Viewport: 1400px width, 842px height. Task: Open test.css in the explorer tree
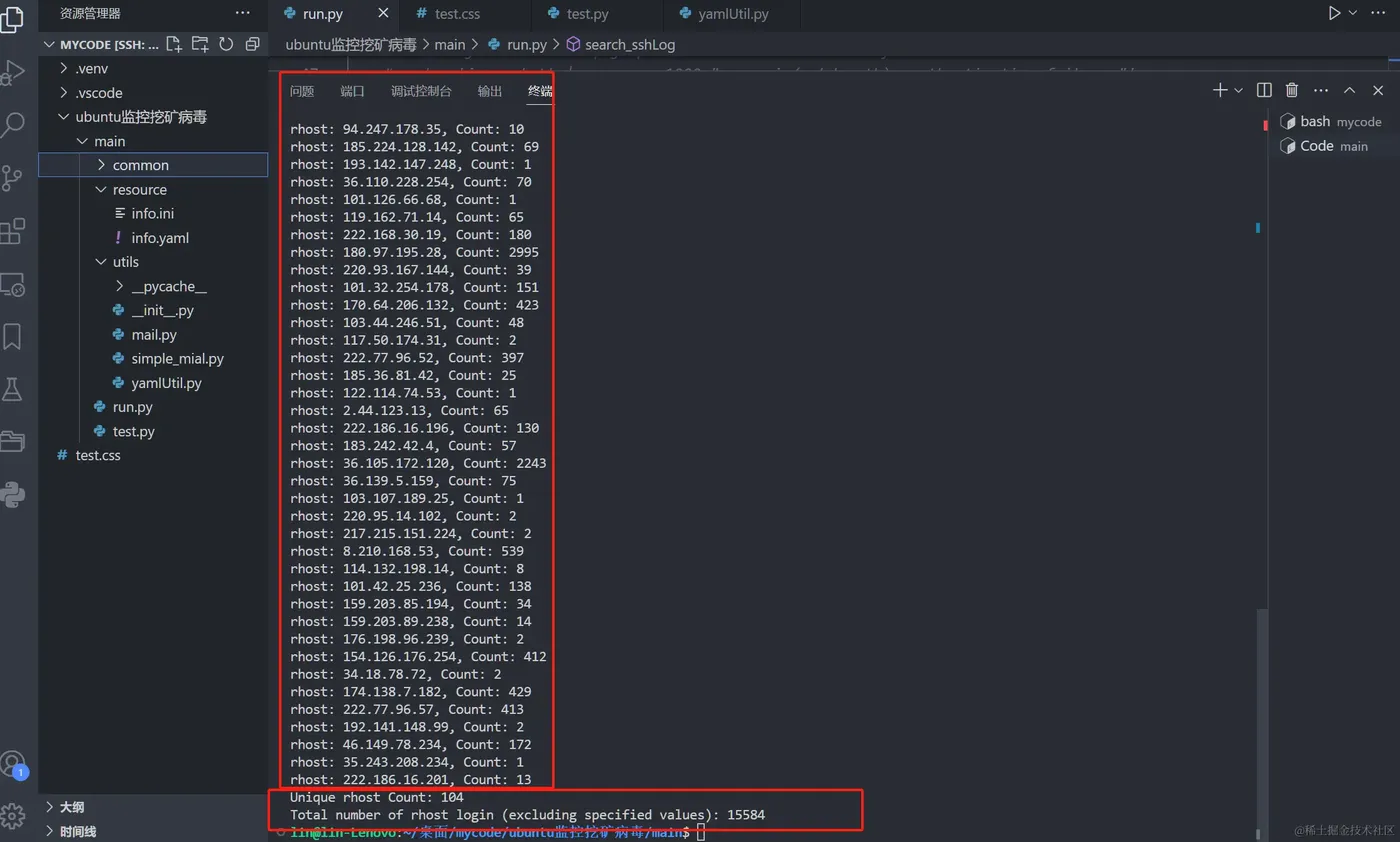(x=153, y=455)
